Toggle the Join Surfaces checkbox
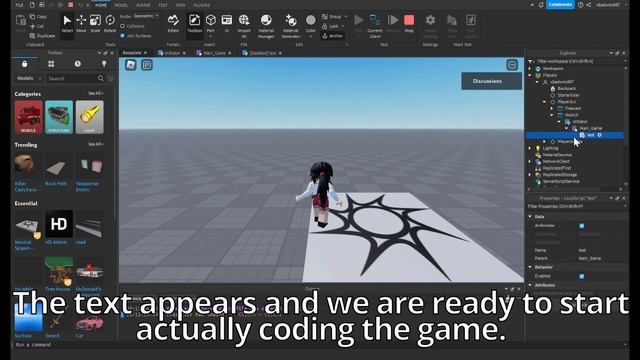 pyautogui.click(x=122, y=36)
